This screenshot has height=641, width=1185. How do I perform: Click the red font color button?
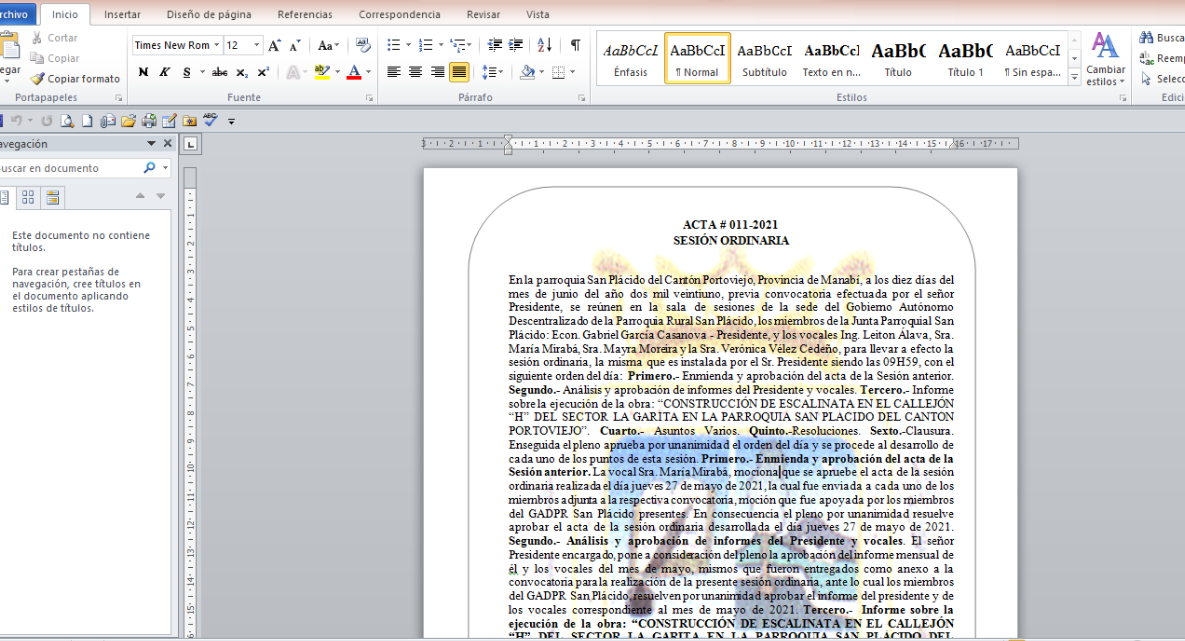click(x=353, y=72)
